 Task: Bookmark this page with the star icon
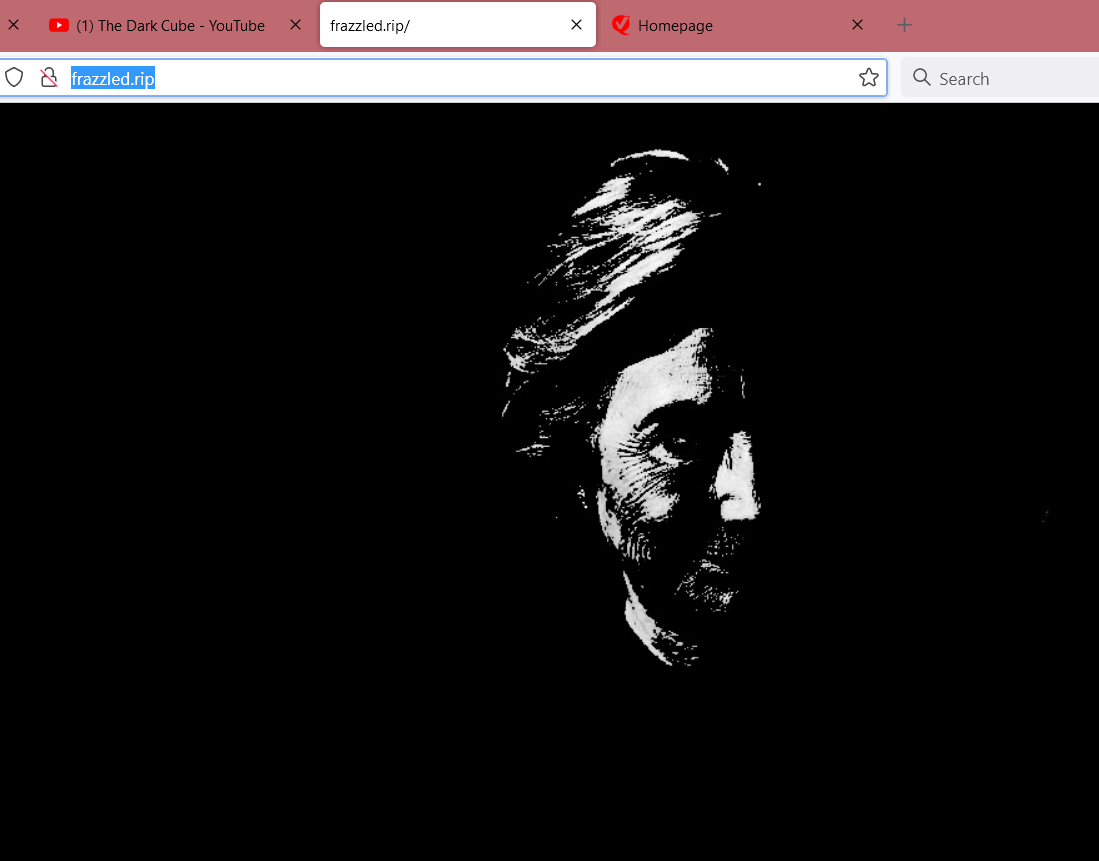(868, 78)
